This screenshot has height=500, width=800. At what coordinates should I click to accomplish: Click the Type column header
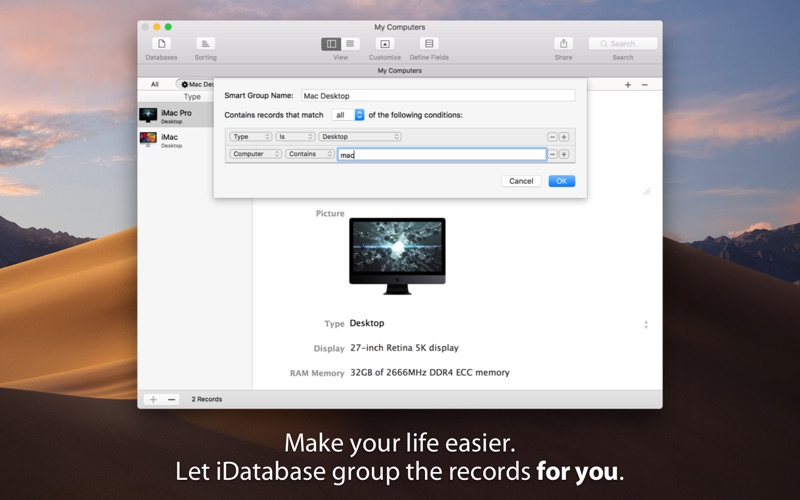[192, 96]
